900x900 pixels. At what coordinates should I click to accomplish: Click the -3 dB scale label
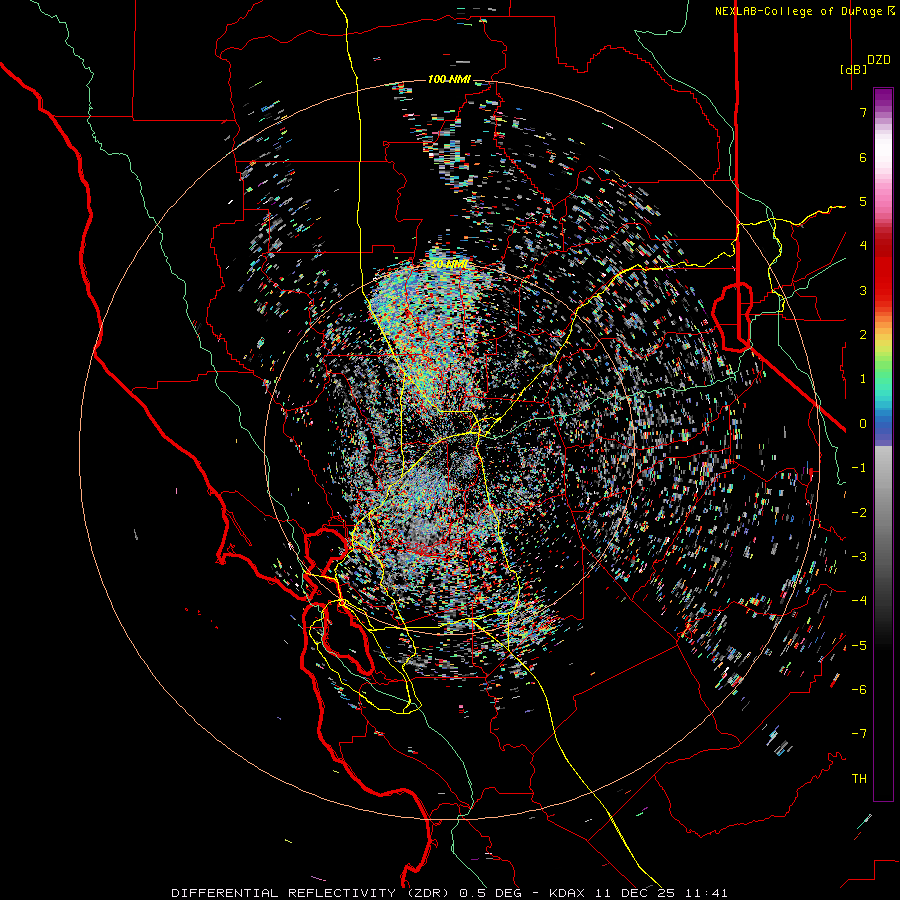pyautogui.click(x=859, y=556)
